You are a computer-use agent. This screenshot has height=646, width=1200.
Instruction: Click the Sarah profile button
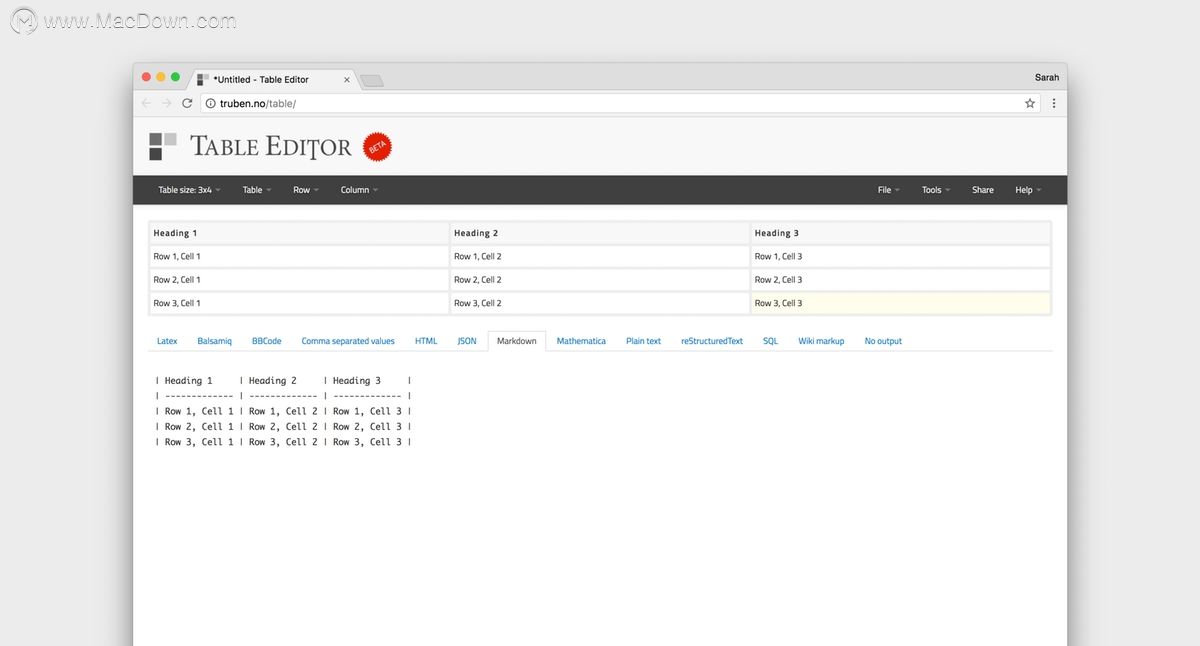[x=1047, y=77]
